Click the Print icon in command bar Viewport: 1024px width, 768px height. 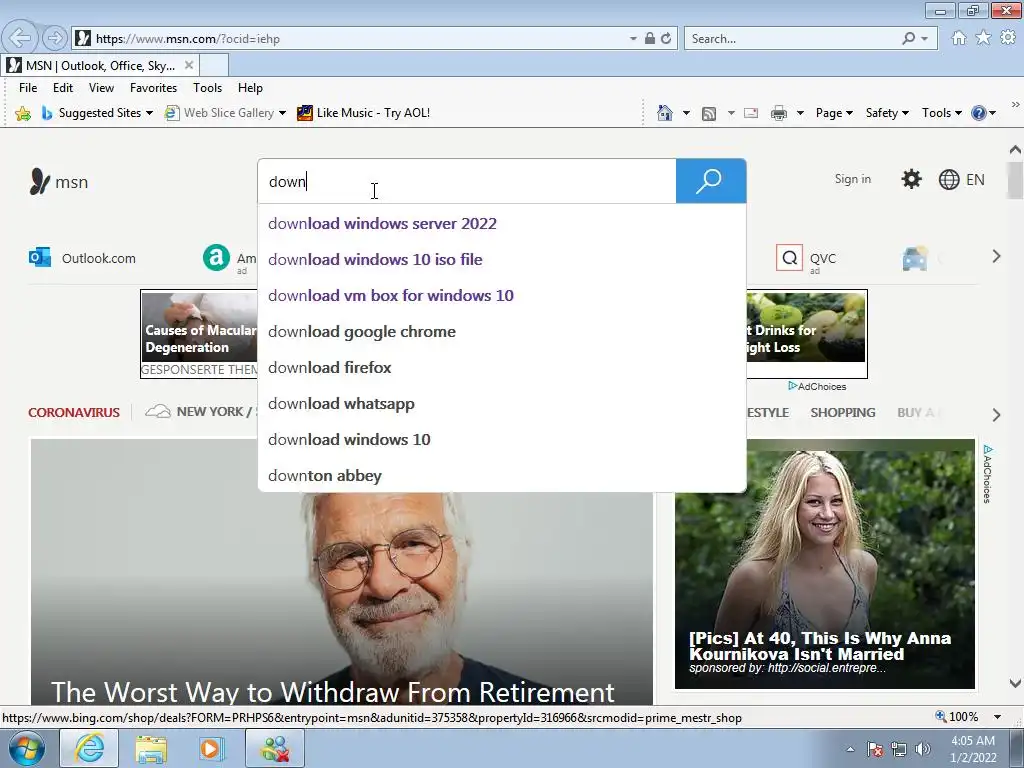coord(778,113)
